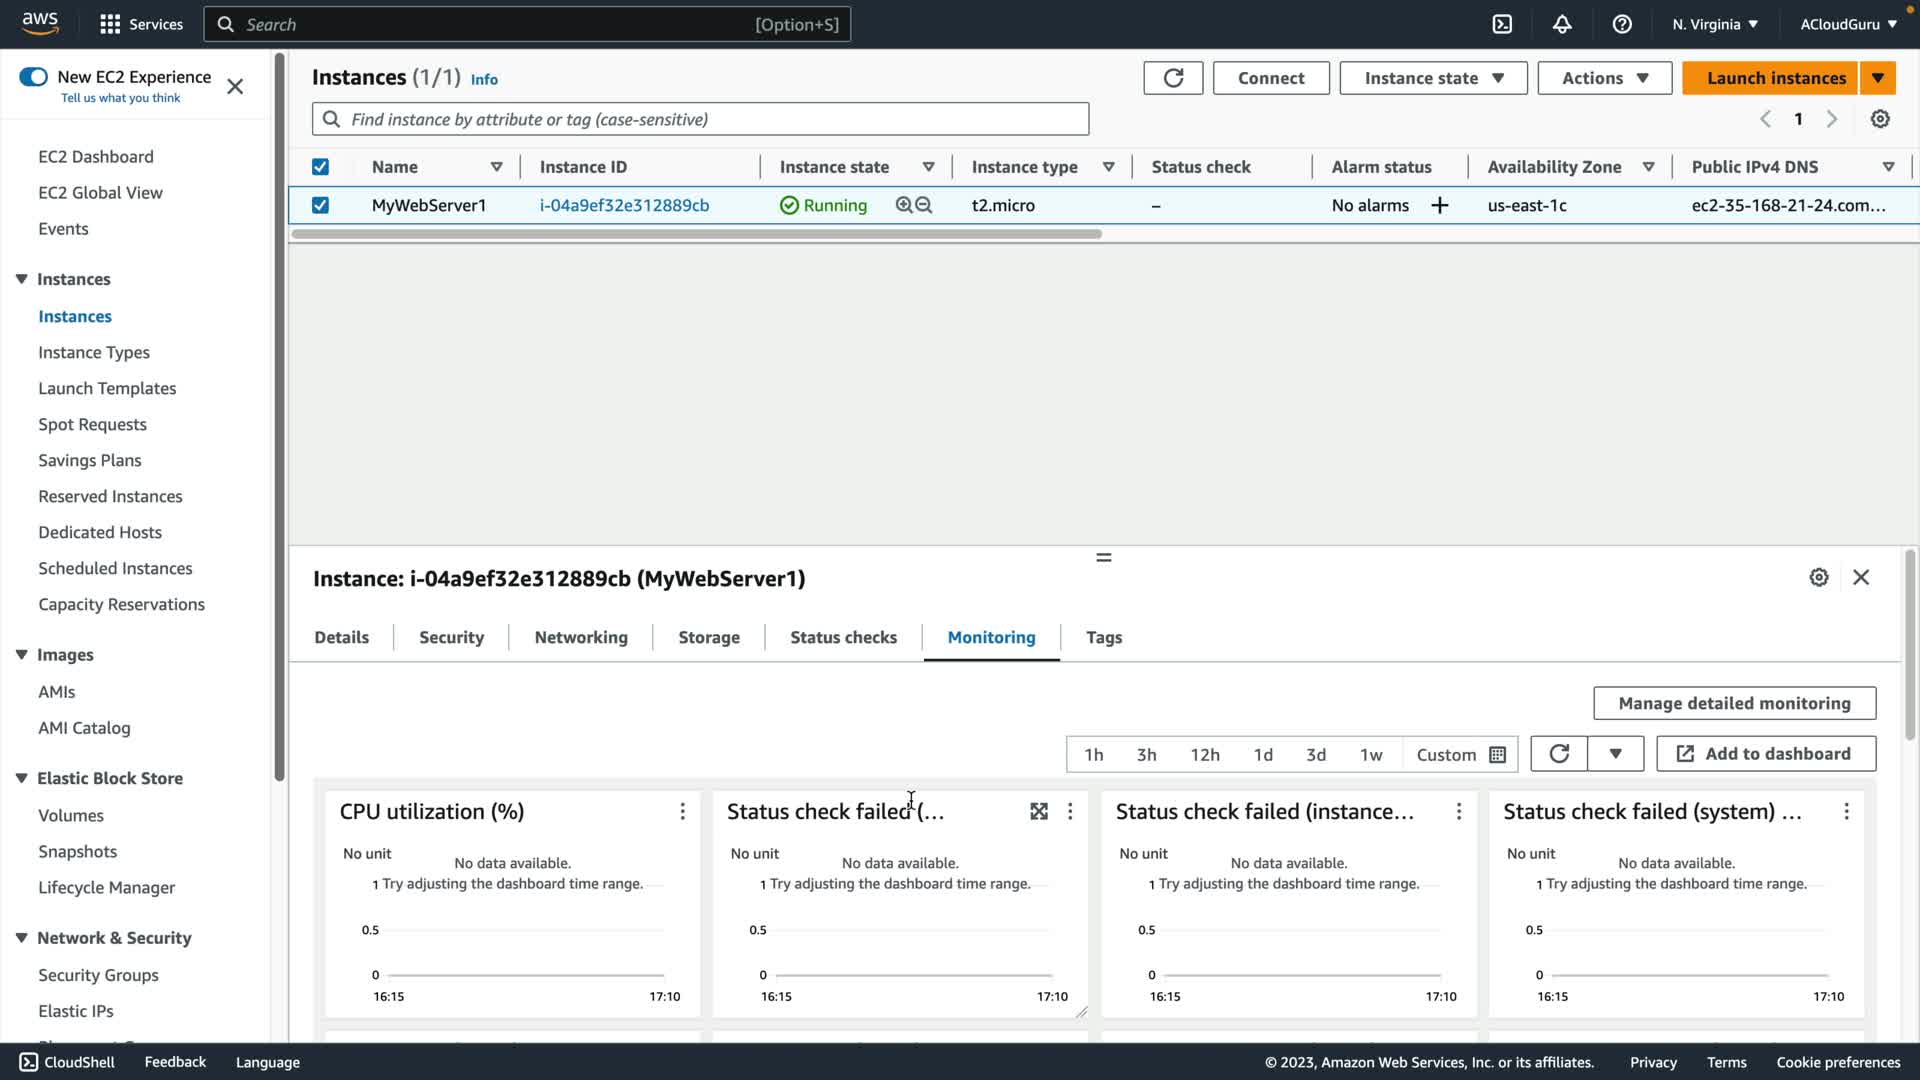1920x1080 pixels.
Task: Expand the Actions dropdown menu
Action: click(1604, 78)
